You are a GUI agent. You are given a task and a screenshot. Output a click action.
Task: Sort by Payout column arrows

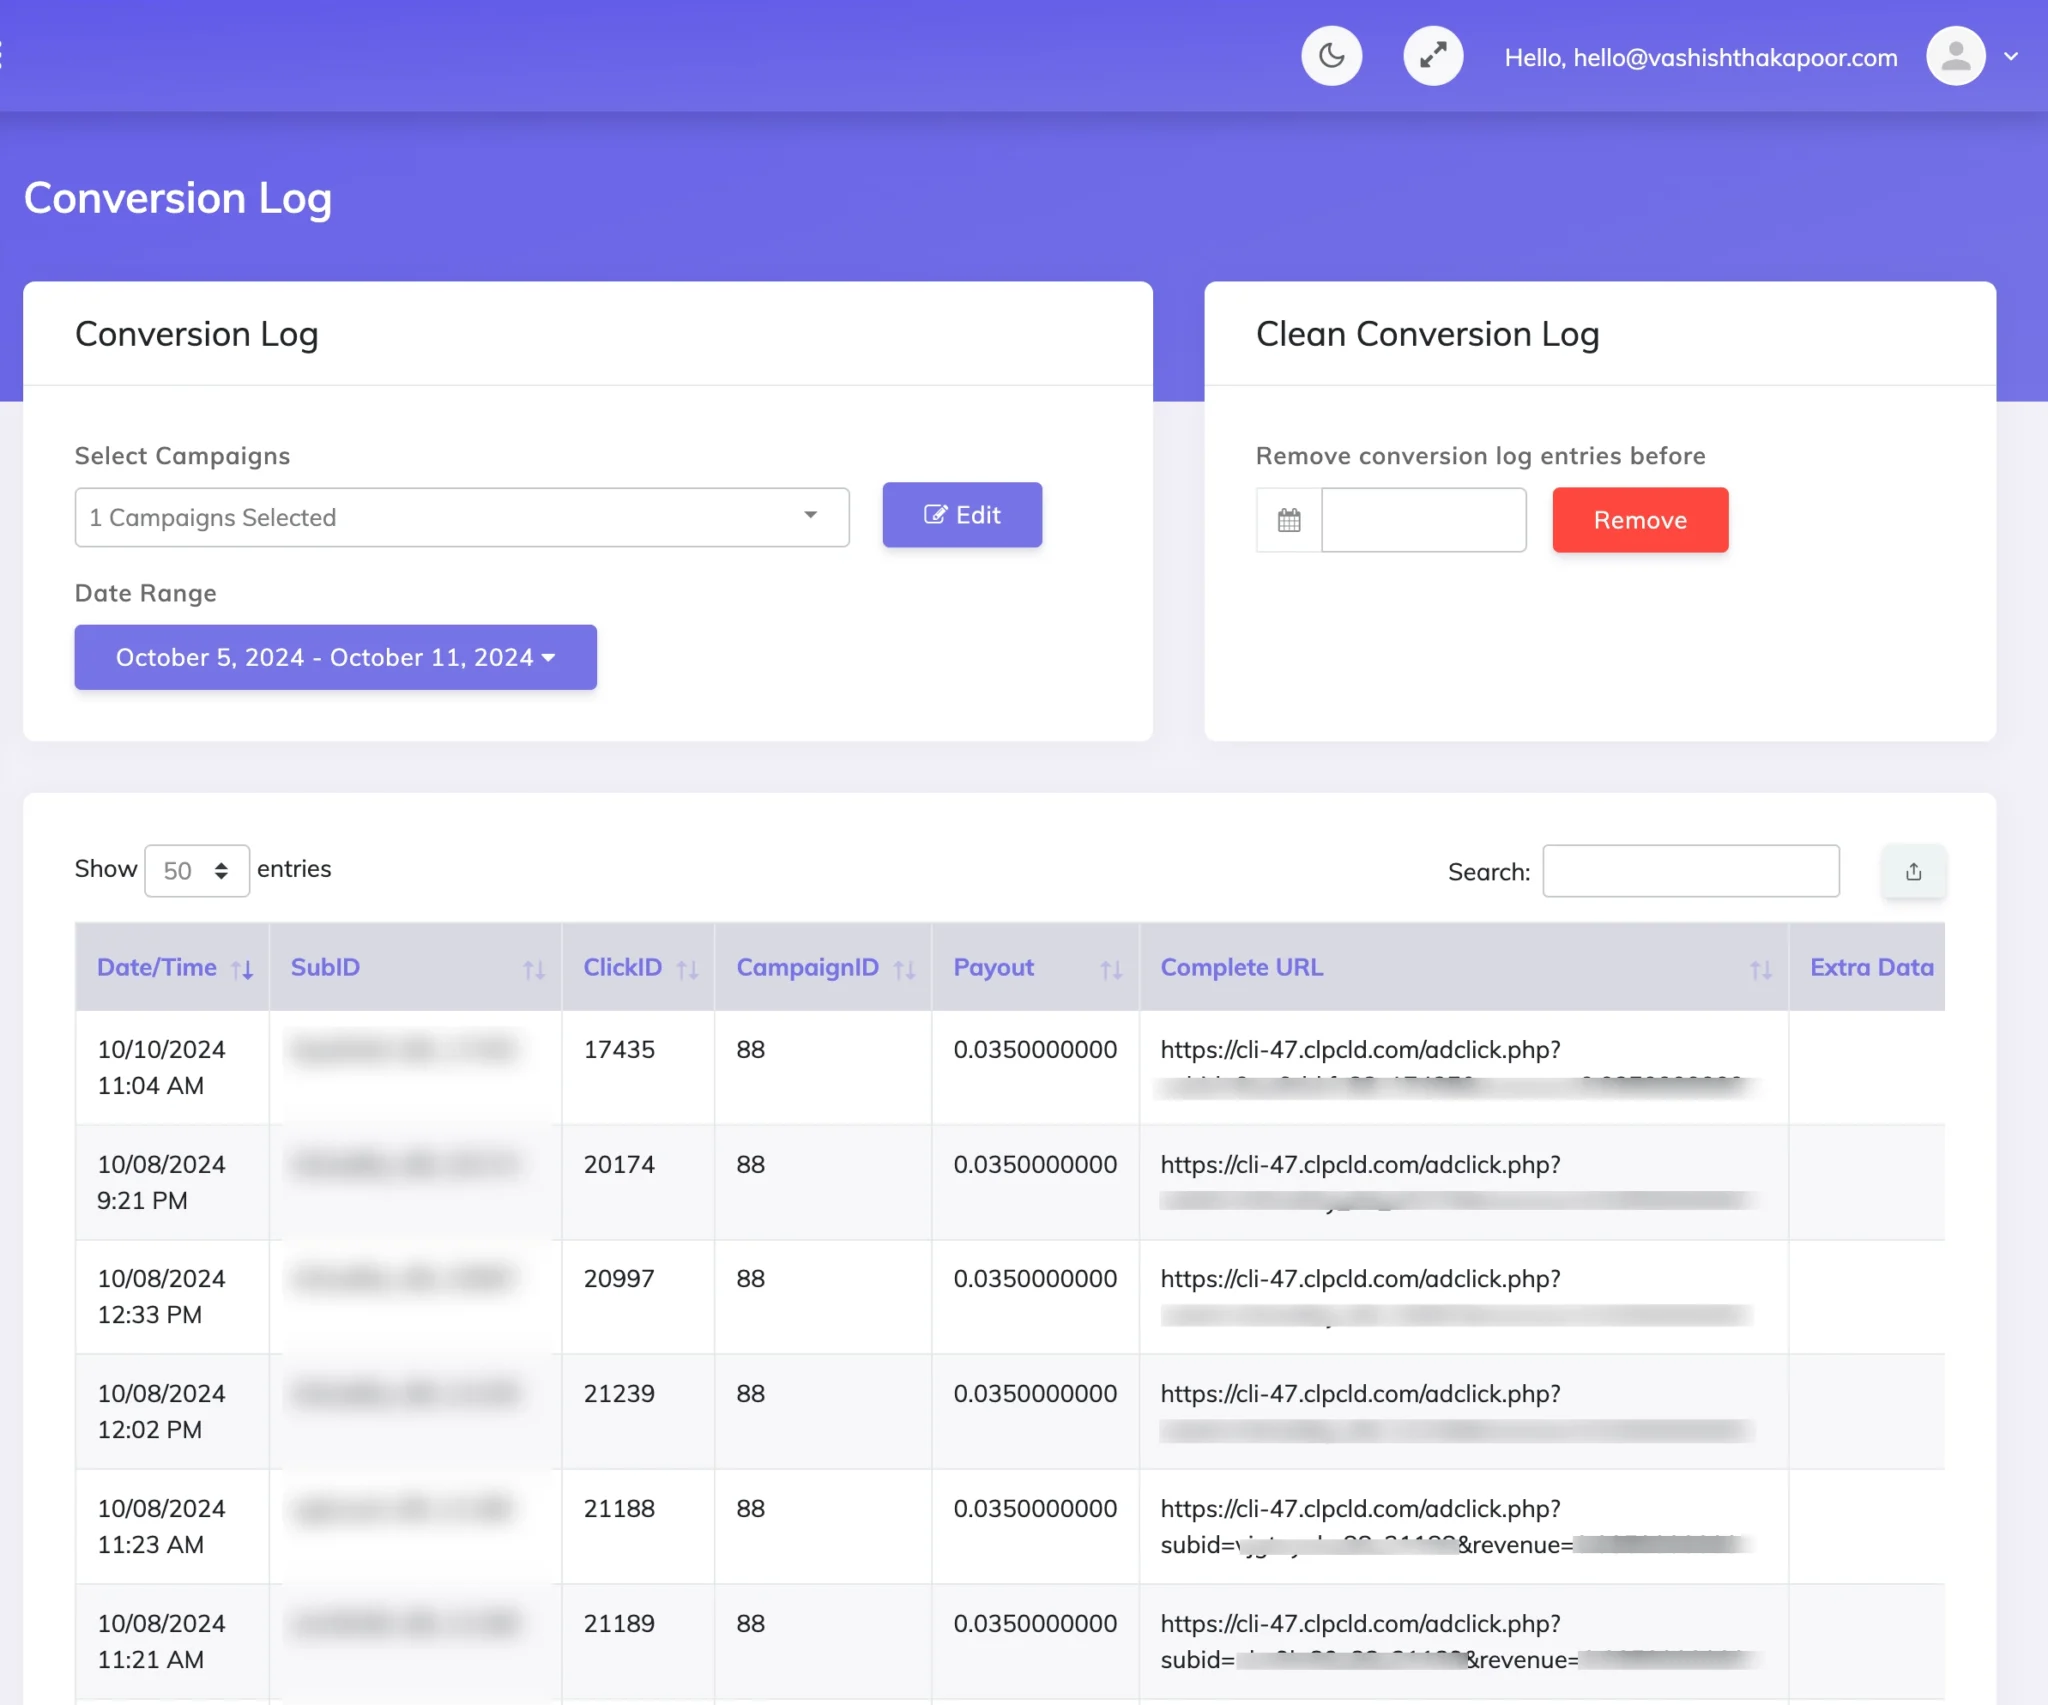pyautogui.click(x=1110, y=969)
